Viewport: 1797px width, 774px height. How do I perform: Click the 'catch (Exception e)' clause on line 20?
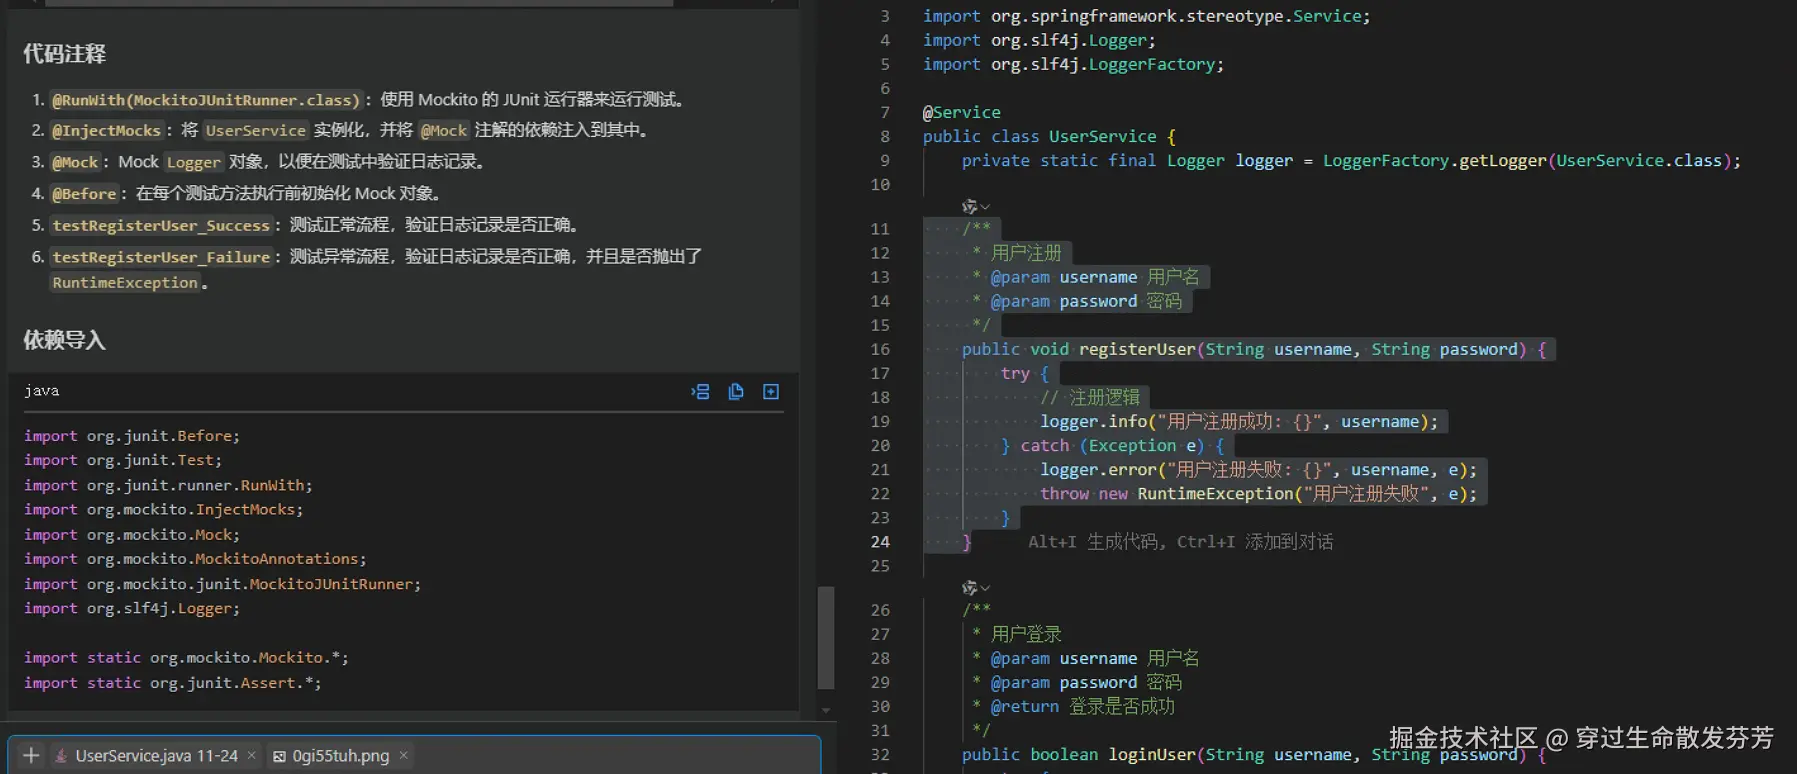(x=1112, y=446)
